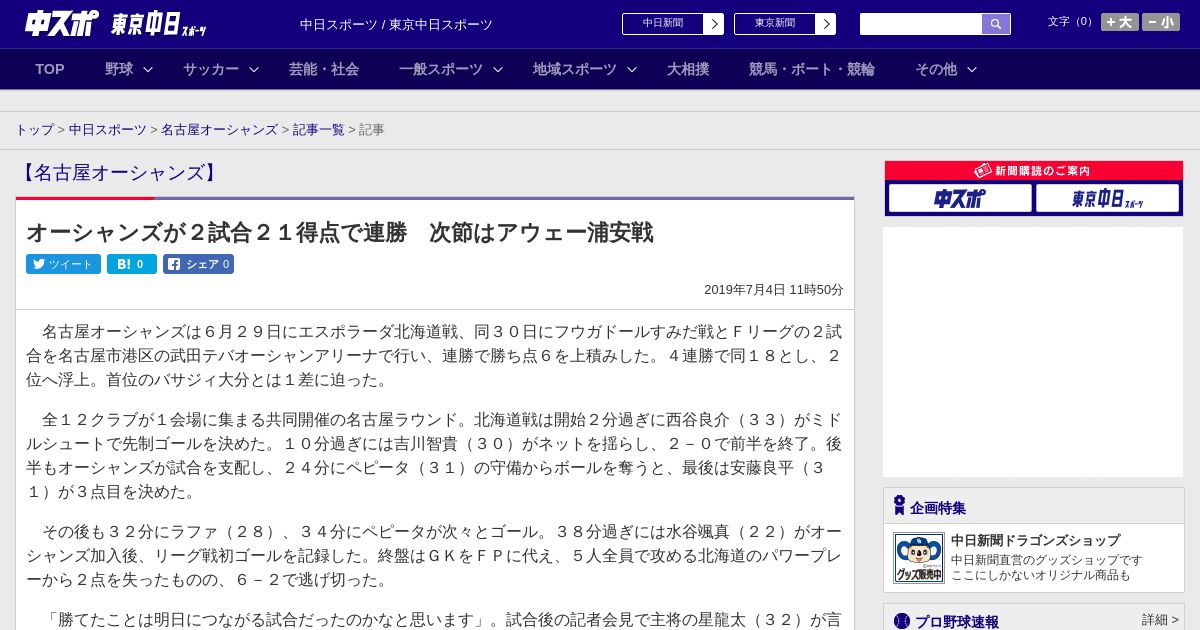This screenshot has height=630, width=1200.
Task: Share article via Facebook シェア button
Action: tap(198, 264)
